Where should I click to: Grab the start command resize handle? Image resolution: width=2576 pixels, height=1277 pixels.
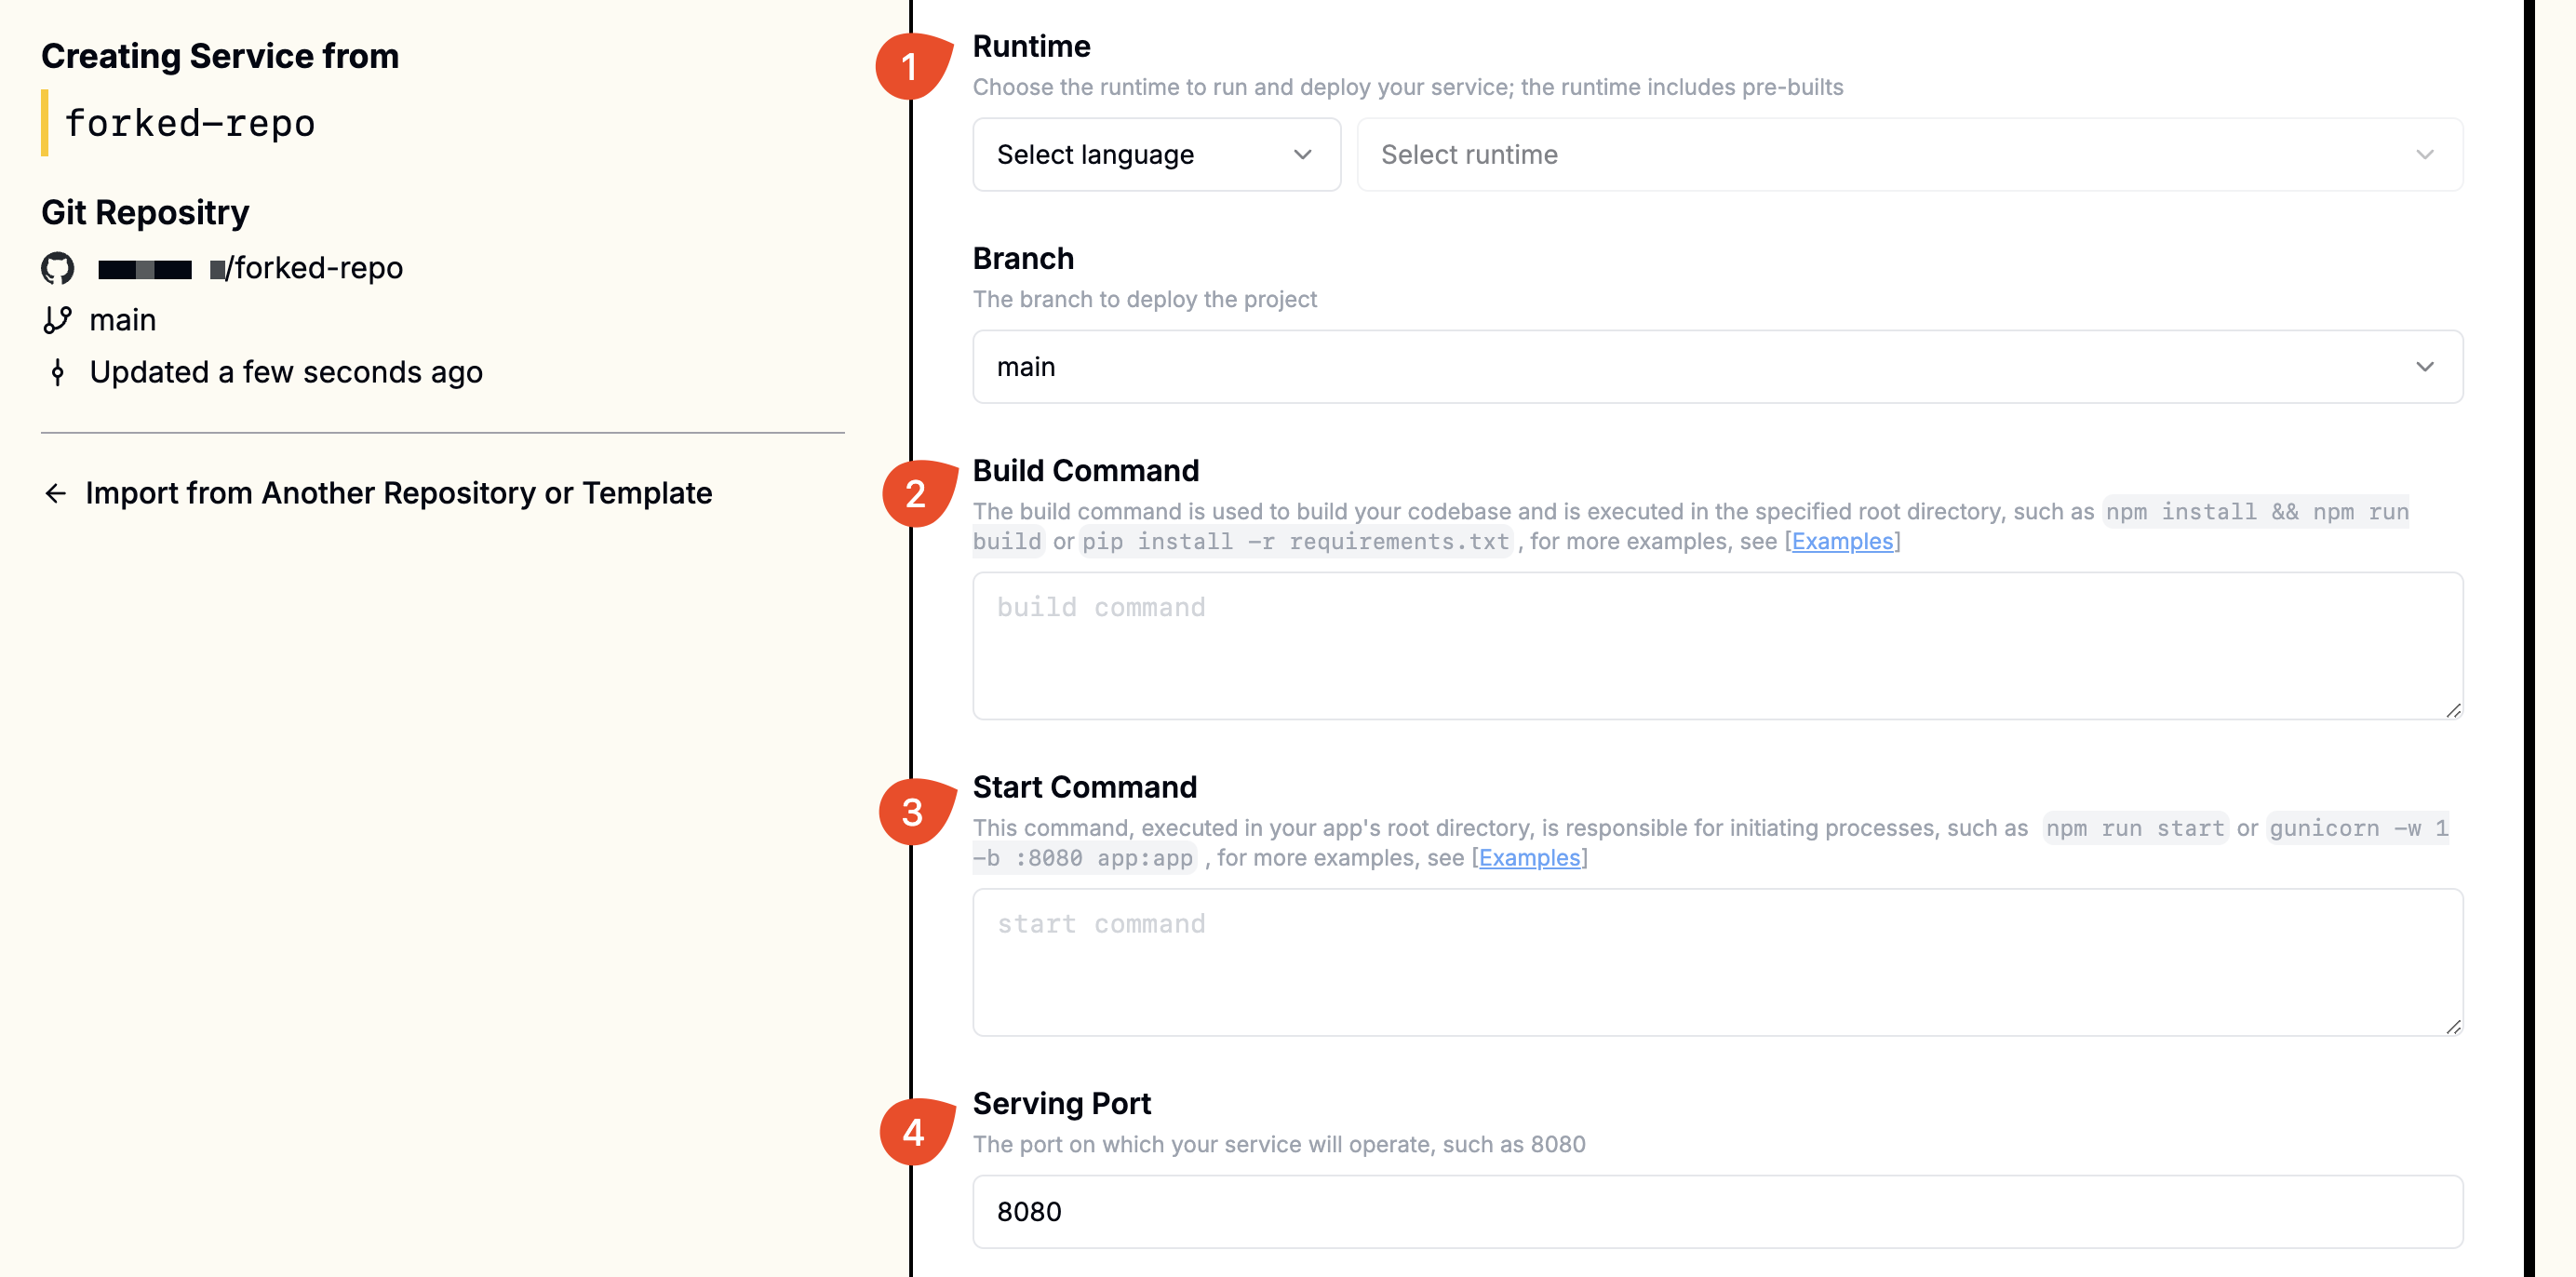2453,1027
